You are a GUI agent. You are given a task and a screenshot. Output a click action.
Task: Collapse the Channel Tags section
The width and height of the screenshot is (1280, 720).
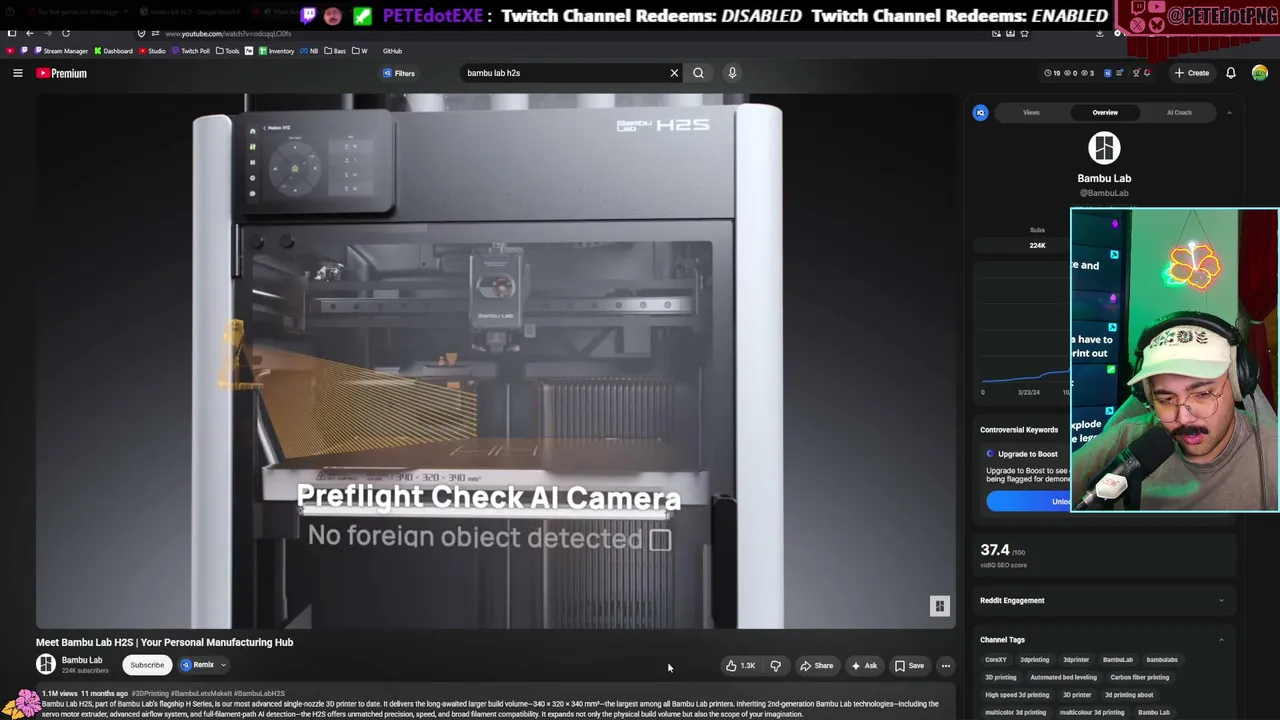click(x=1221, y=640)
